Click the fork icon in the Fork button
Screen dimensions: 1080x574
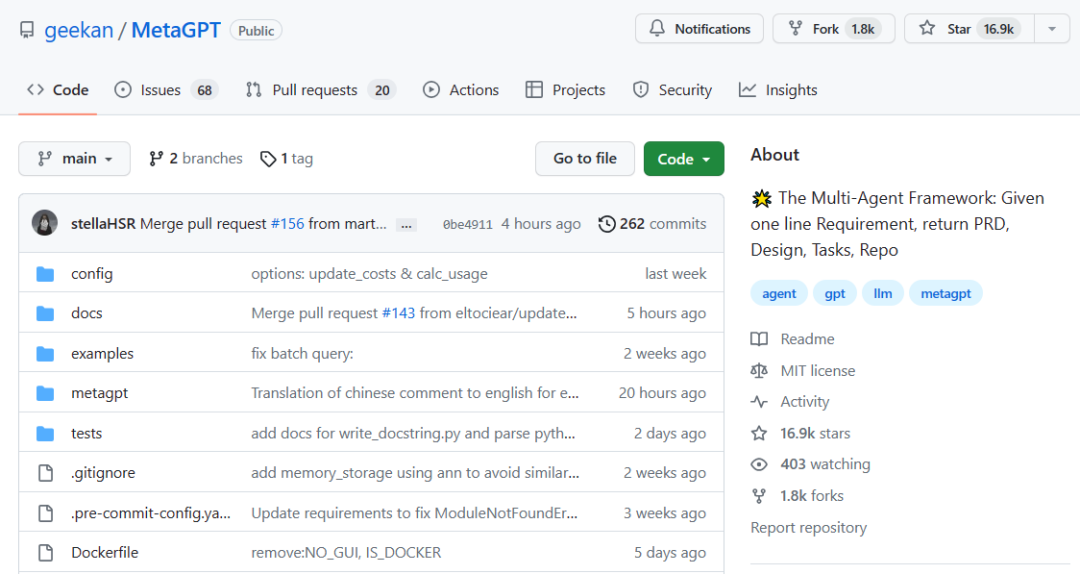pyautogui.click(x=796, y=28)
